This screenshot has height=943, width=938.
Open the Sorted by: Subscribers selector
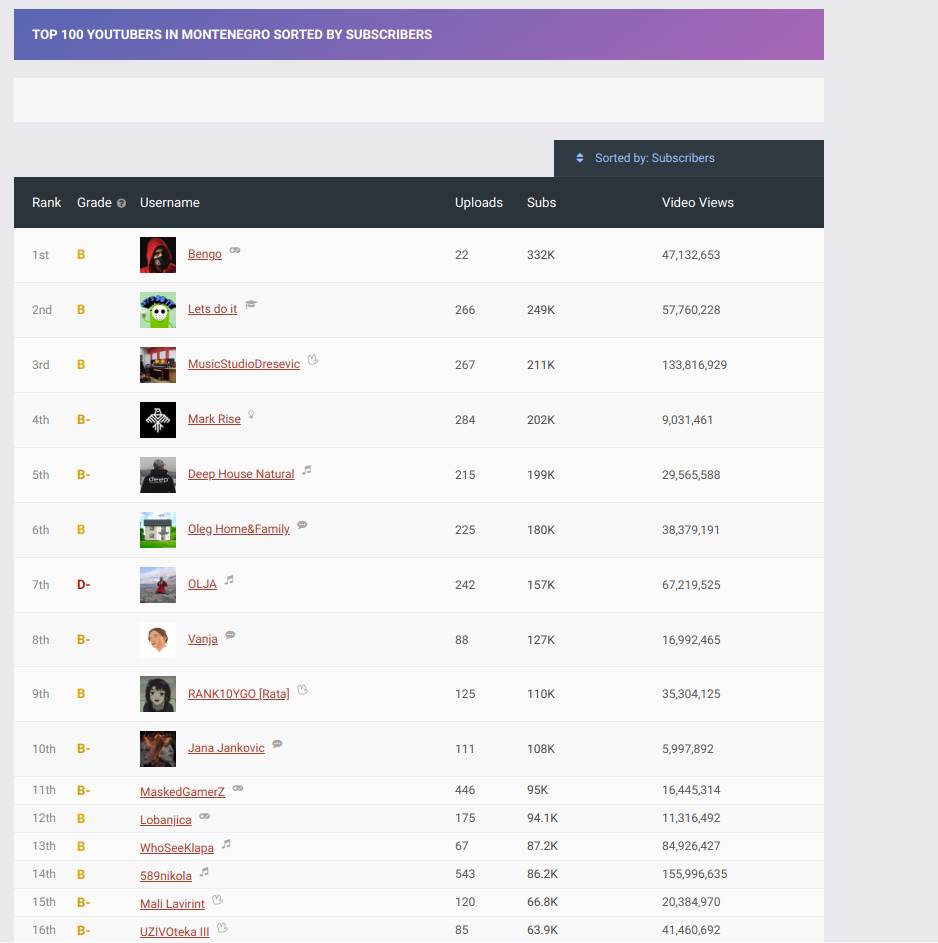(654, 157)
